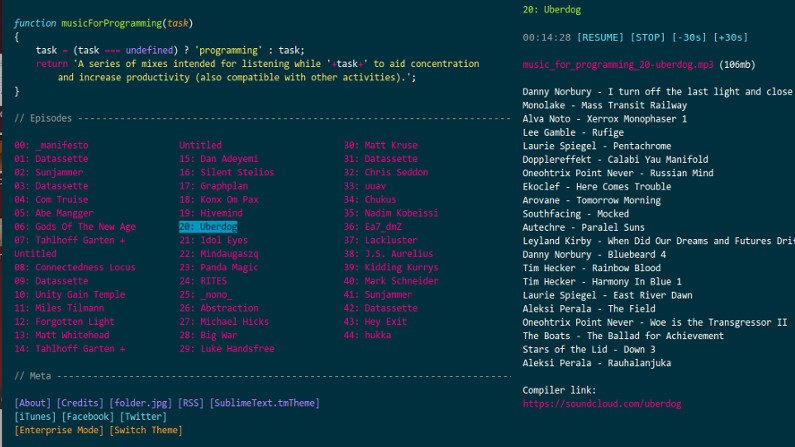Open the folder.jpg link
The image size is (795, 447).
click(140, 403)
